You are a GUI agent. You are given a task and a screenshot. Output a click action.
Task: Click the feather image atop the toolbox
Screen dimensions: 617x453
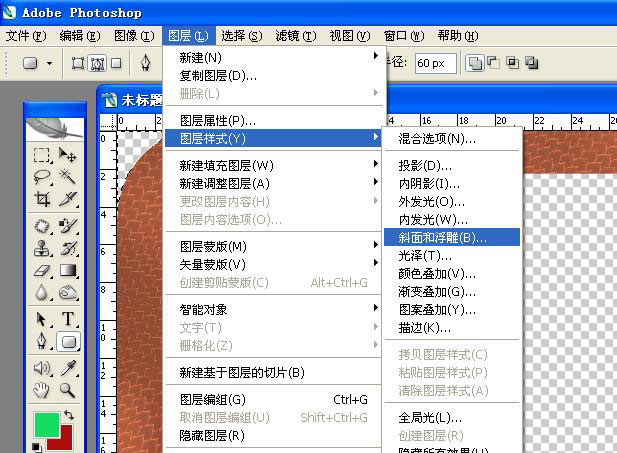[55, 129]
